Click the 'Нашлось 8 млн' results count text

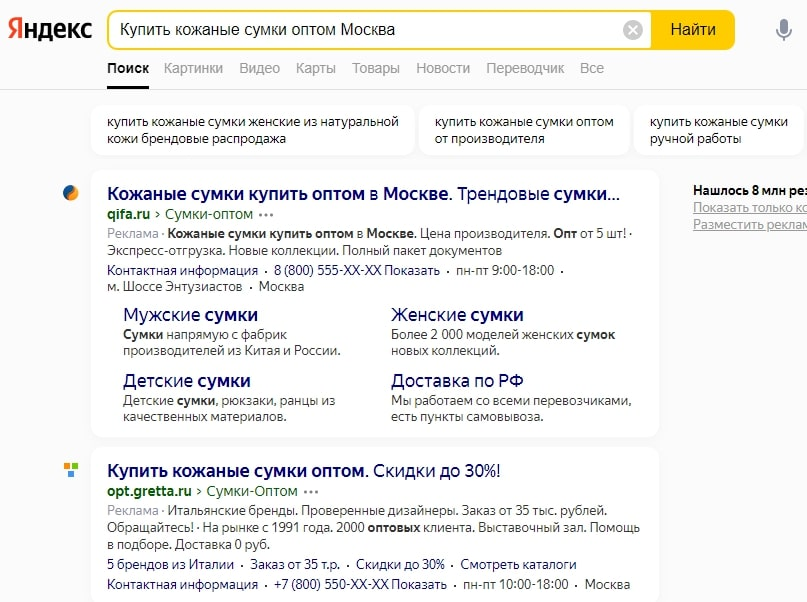coord(750,190)
